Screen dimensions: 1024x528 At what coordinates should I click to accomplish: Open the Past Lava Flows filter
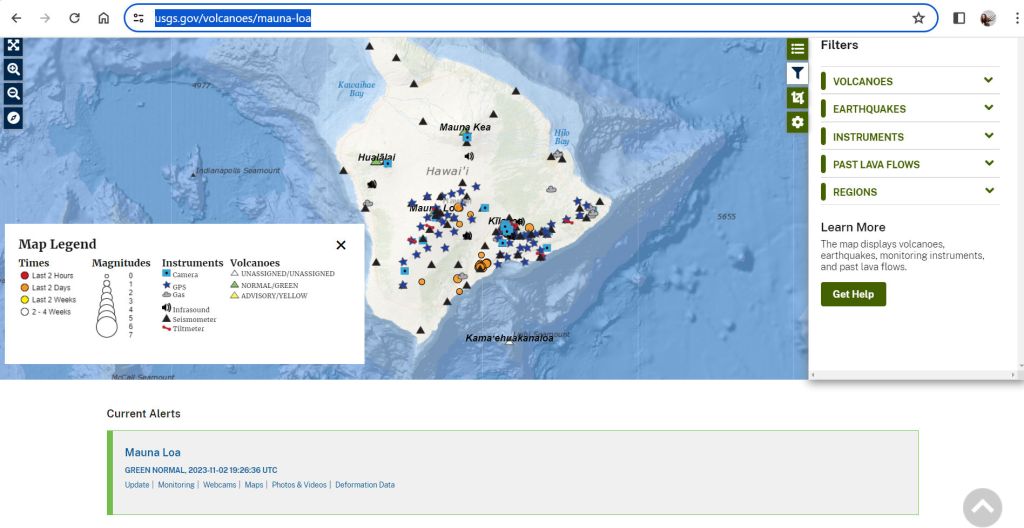[909, 164]
